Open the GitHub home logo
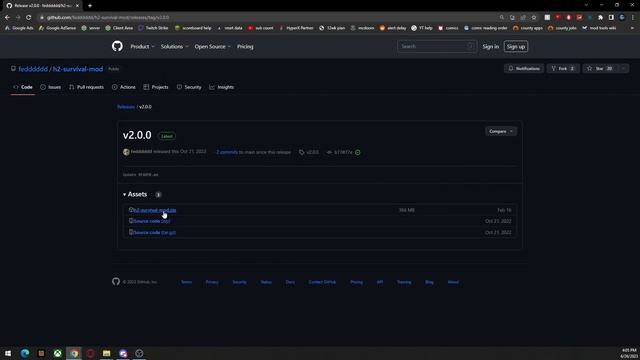This screenshot has height=360, width=640. (x=117, y=46)
